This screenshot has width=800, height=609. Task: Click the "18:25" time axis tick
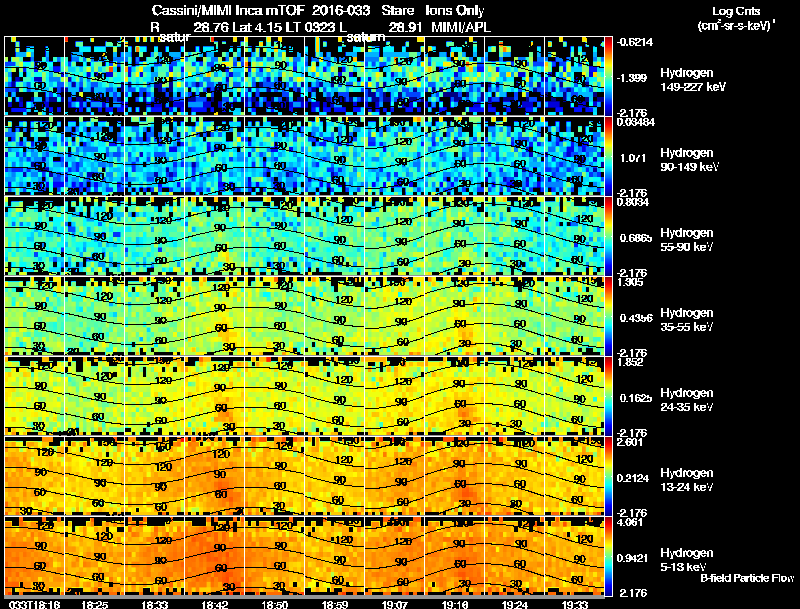[94, 604]
